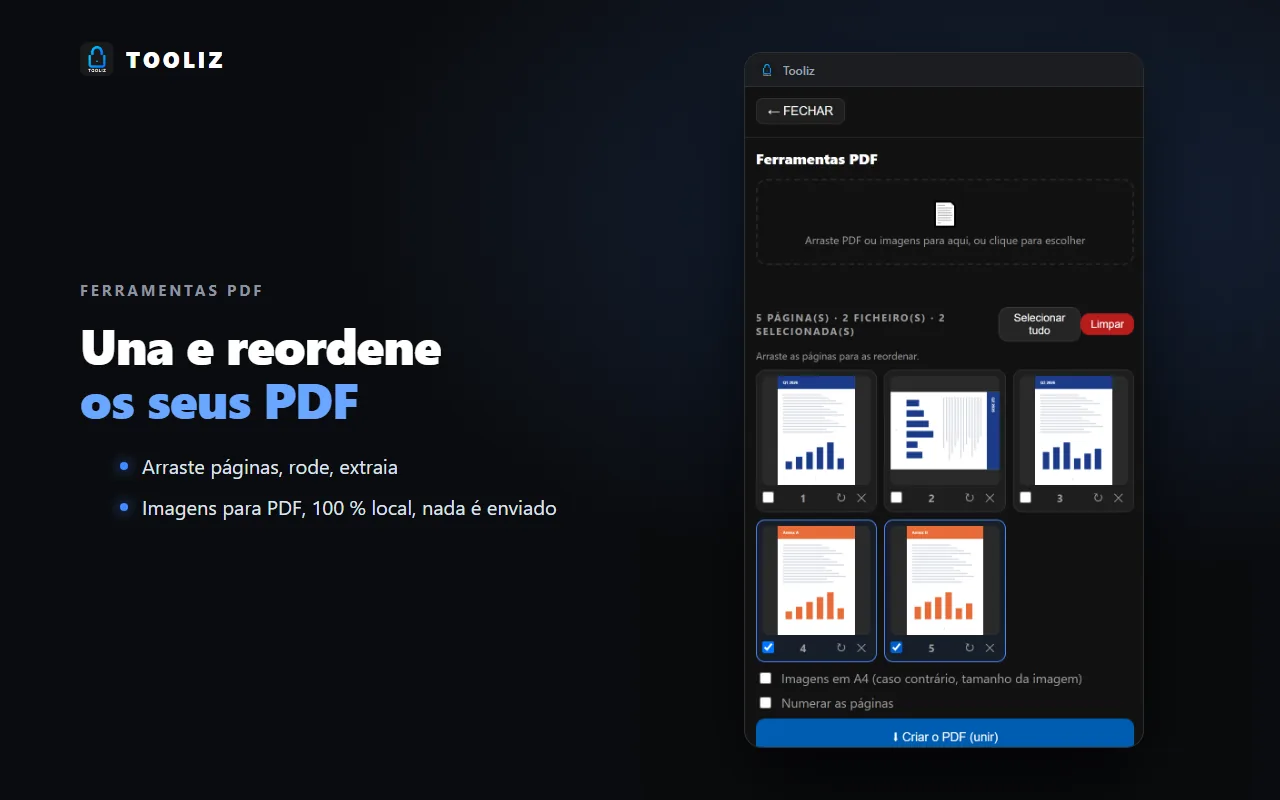Rotate page 5 thumbnail

969,648
